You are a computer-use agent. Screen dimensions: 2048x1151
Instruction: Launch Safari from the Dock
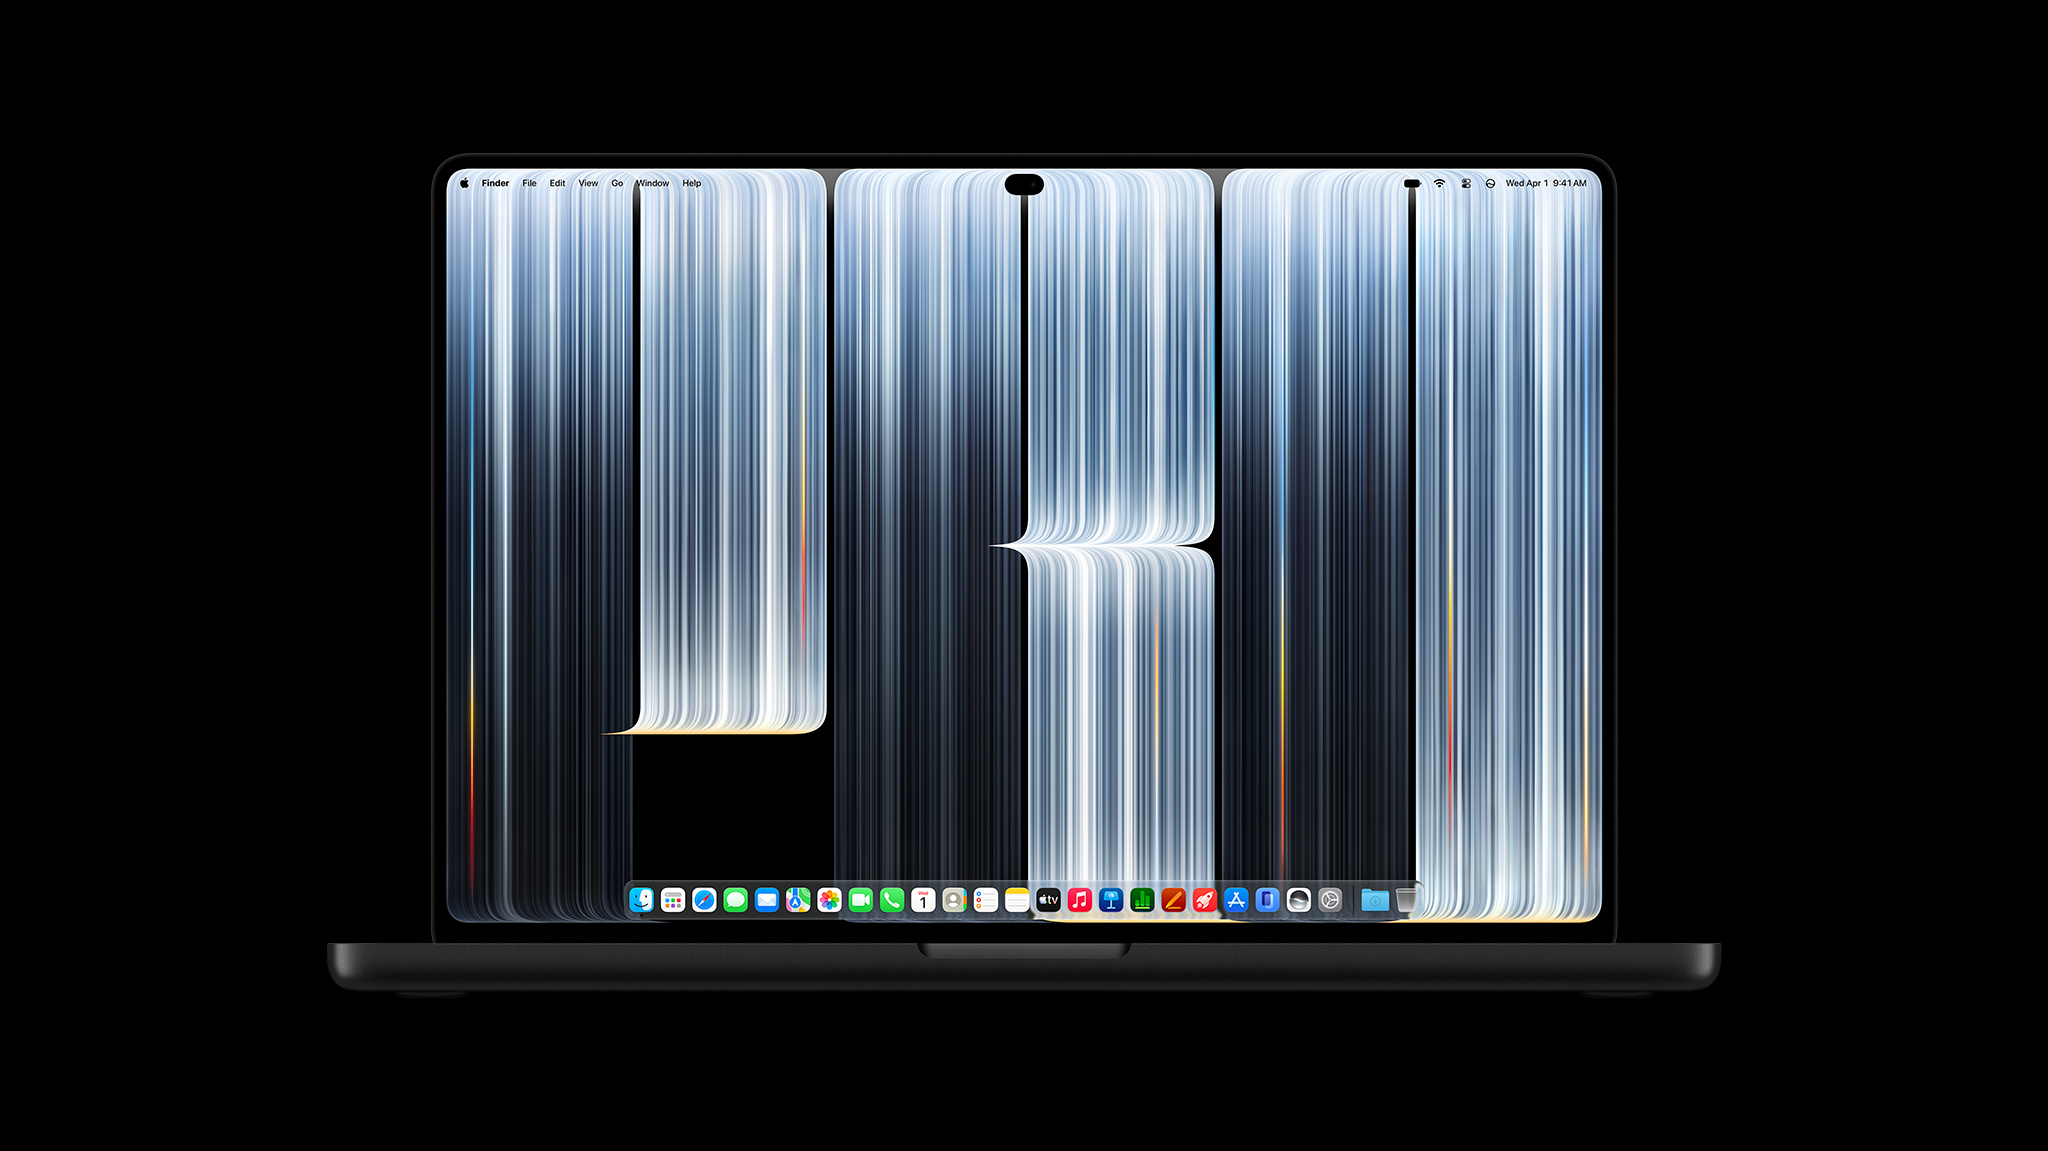704,900
